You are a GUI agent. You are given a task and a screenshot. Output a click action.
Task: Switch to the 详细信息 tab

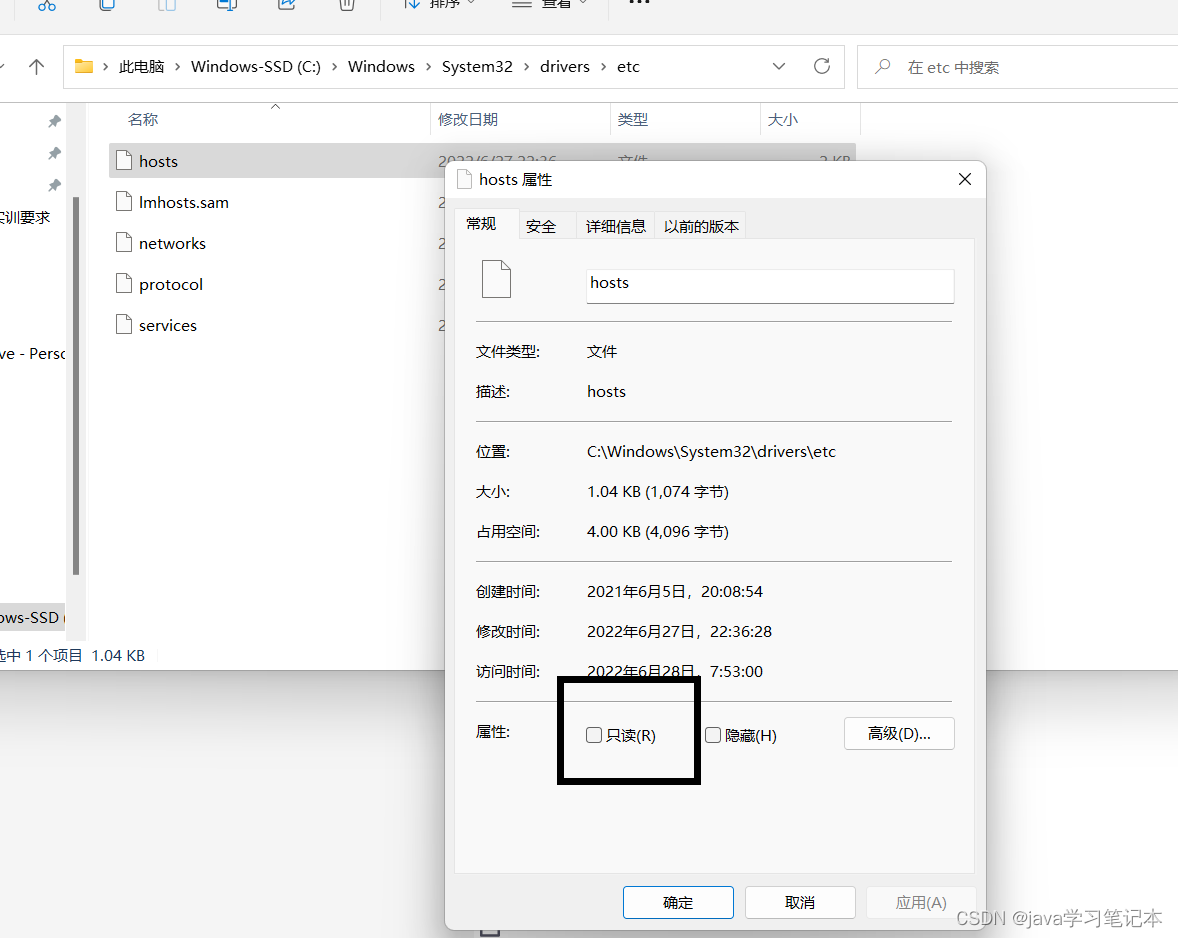point(615,225)
